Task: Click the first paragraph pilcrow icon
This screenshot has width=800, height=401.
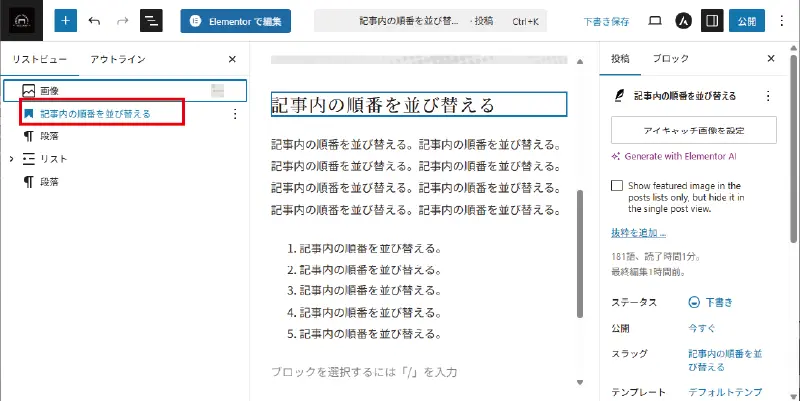Action: (x=29, y=136)
